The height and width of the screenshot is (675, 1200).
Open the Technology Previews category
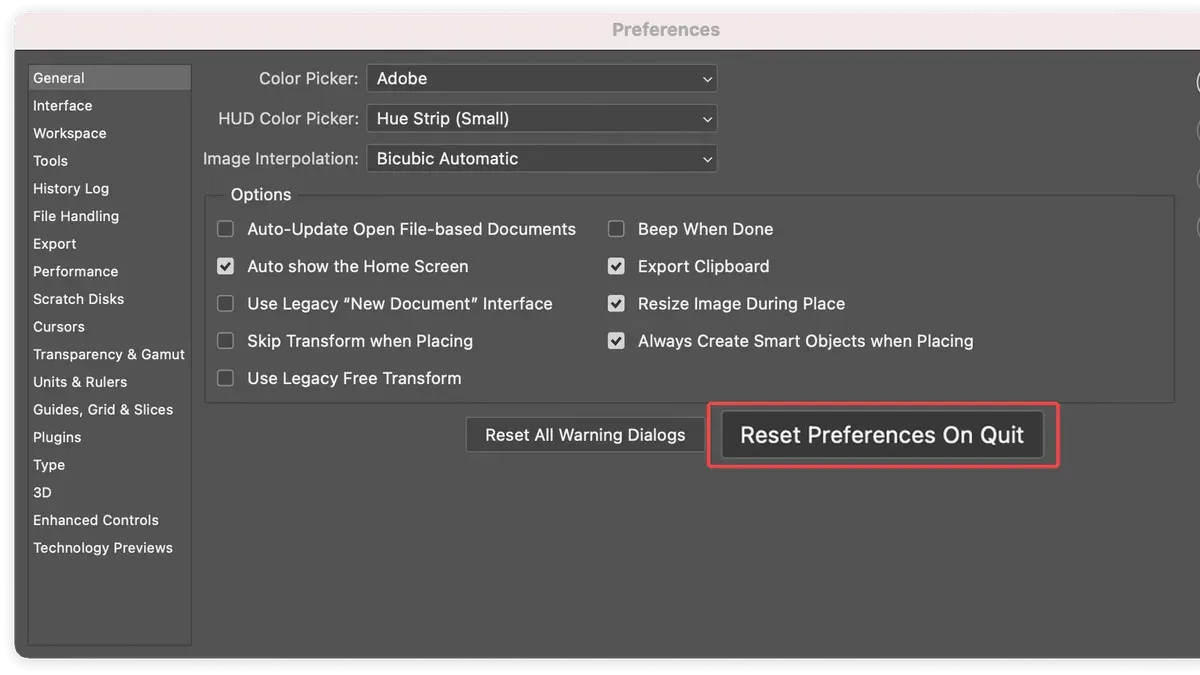pyautogui.click(x=110, y=548)
